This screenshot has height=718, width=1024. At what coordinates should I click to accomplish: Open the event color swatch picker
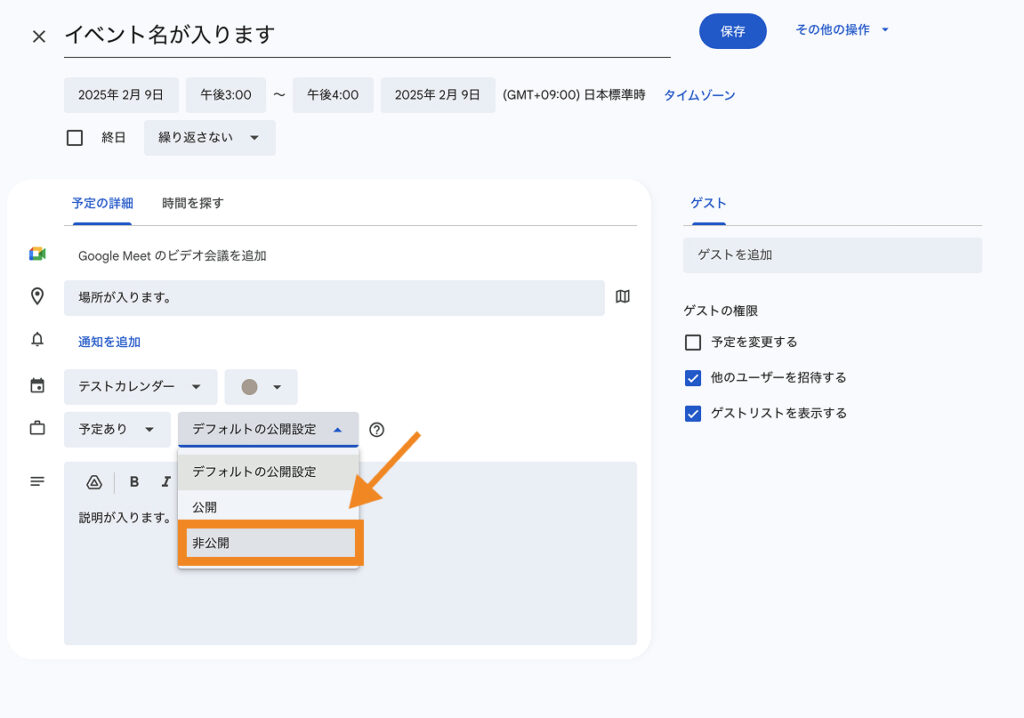tap(261, 387)
